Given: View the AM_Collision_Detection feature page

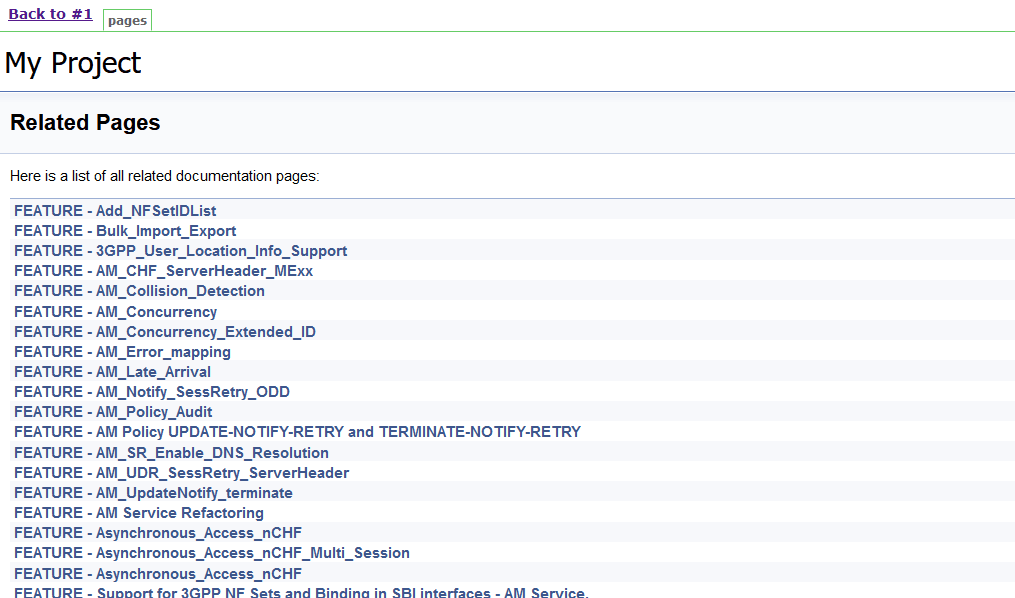Looking at the screenshot, I should [138, 290].
